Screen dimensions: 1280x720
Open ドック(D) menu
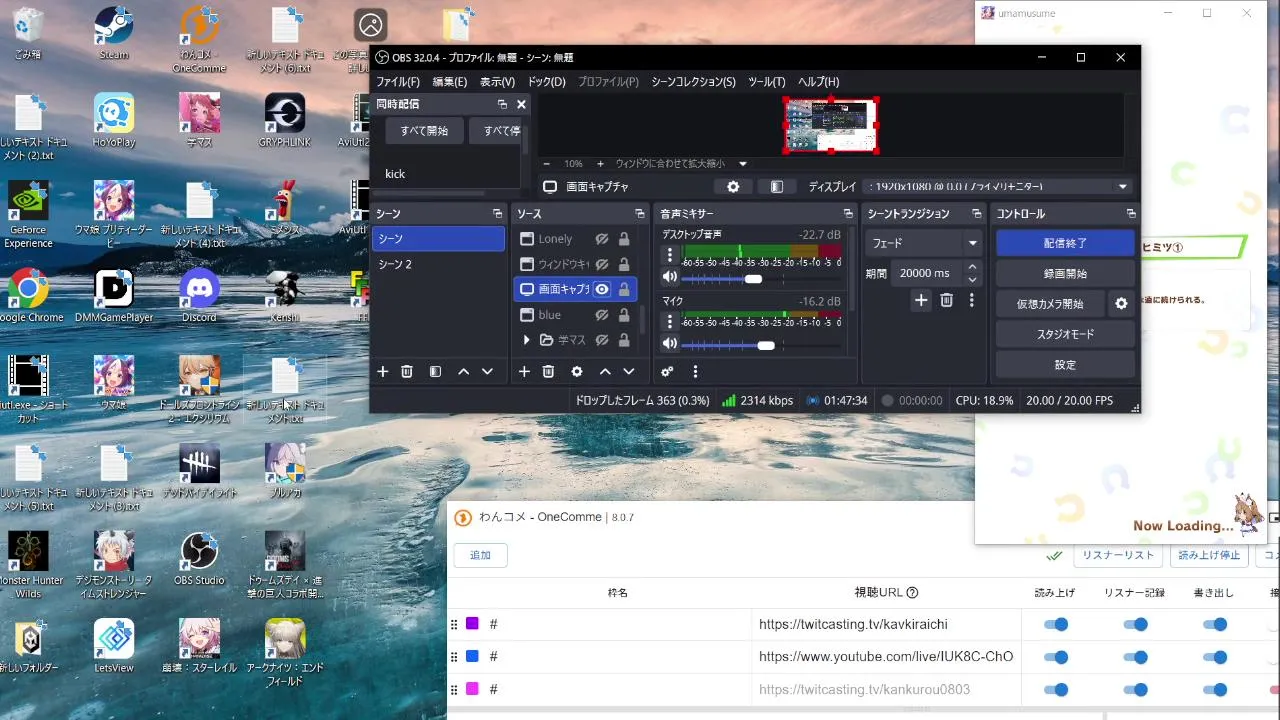[546, 82]
